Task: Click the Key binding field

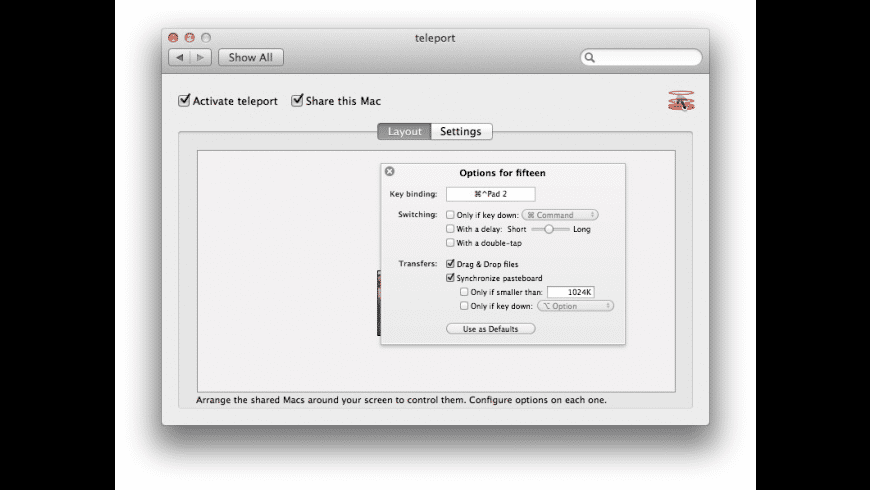Action: [490, 194]
